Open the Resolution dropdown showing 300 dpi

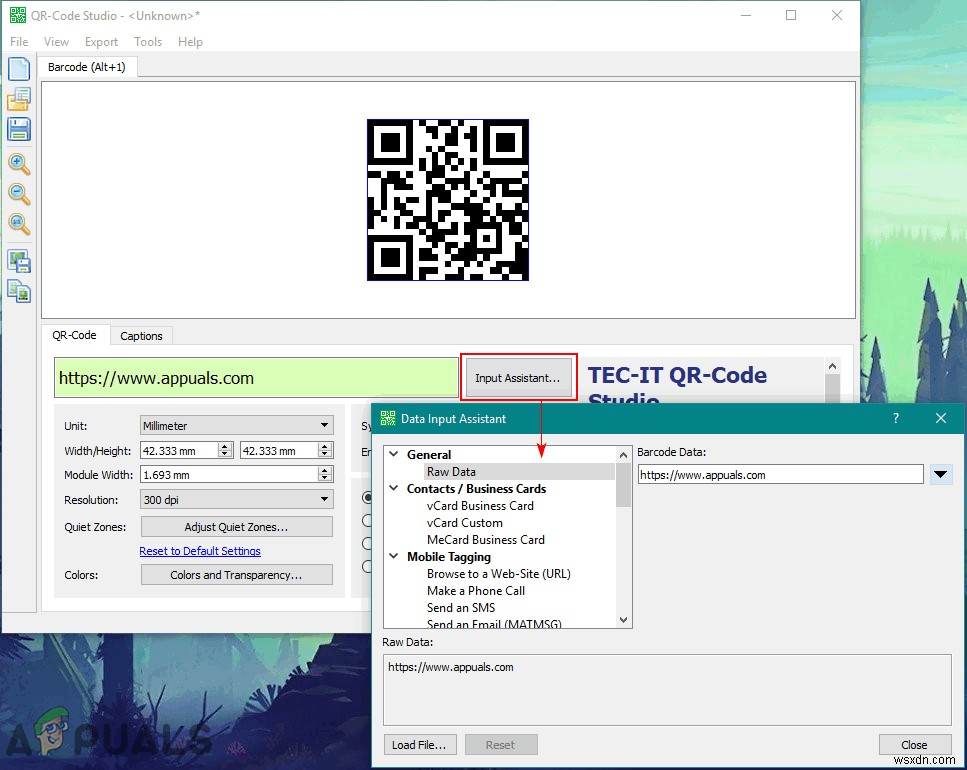coord(236,500)
